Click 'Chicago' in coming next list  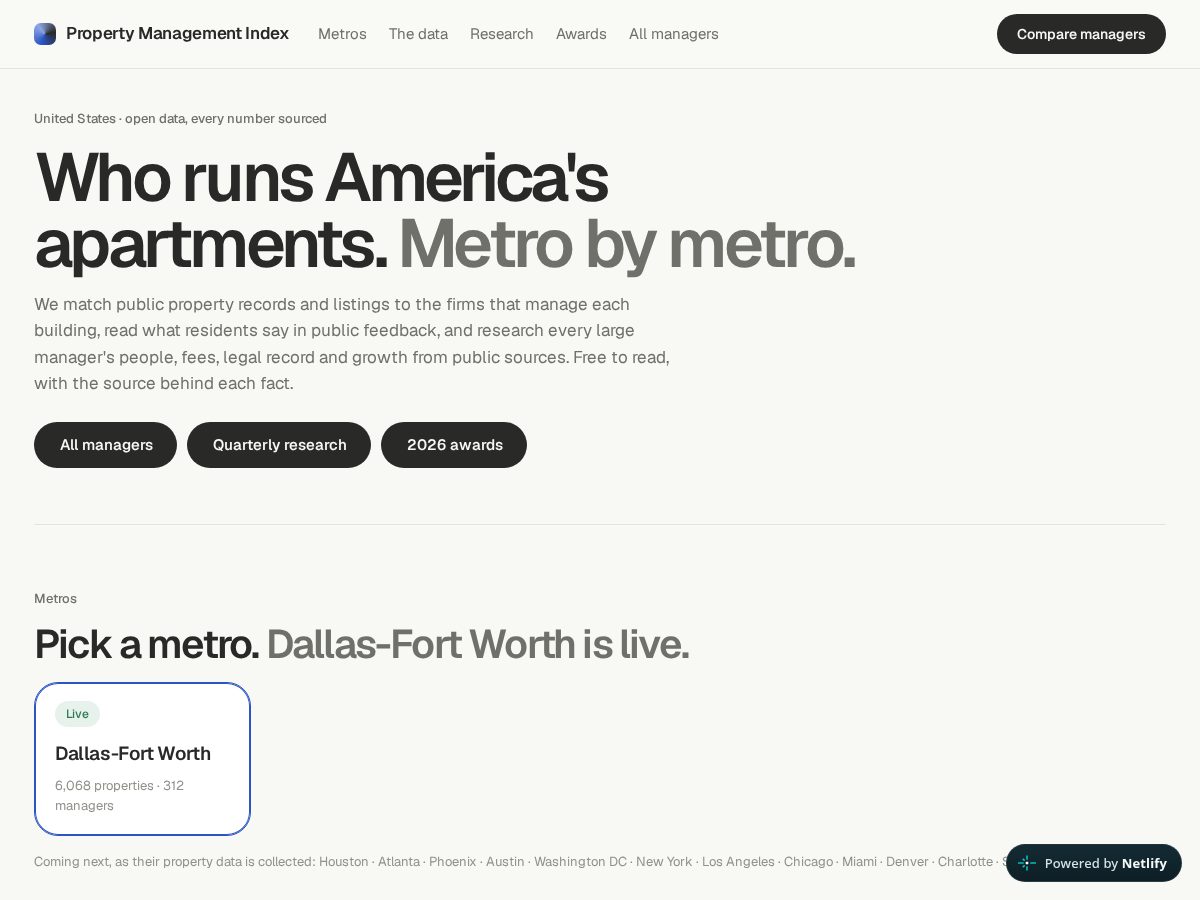808,862
